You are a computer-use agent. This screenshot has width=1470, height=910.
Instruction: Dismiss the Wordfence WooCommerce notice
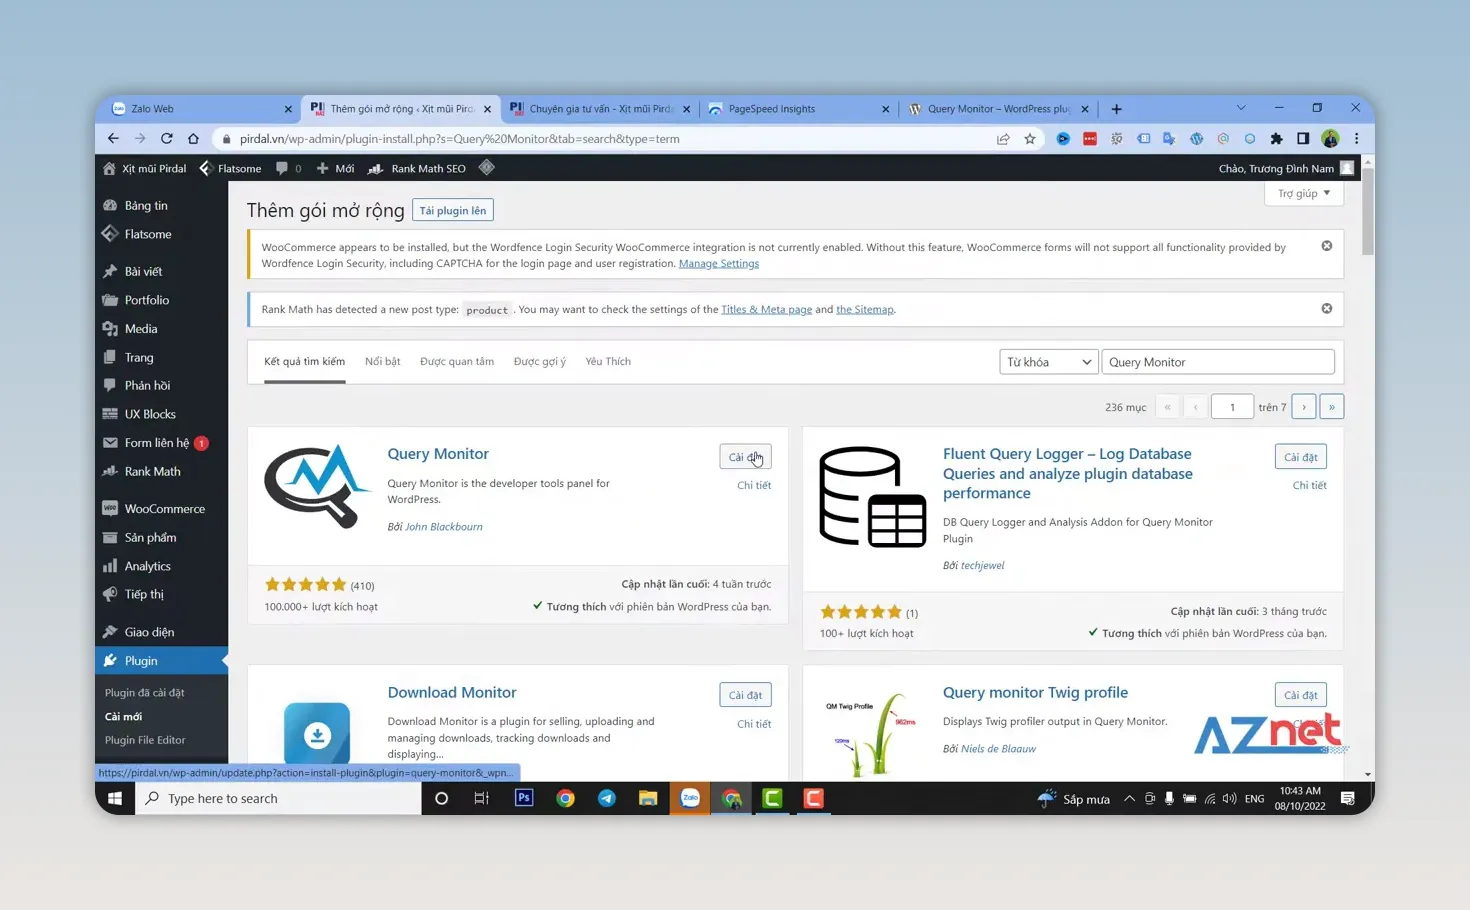[1327, 246]
